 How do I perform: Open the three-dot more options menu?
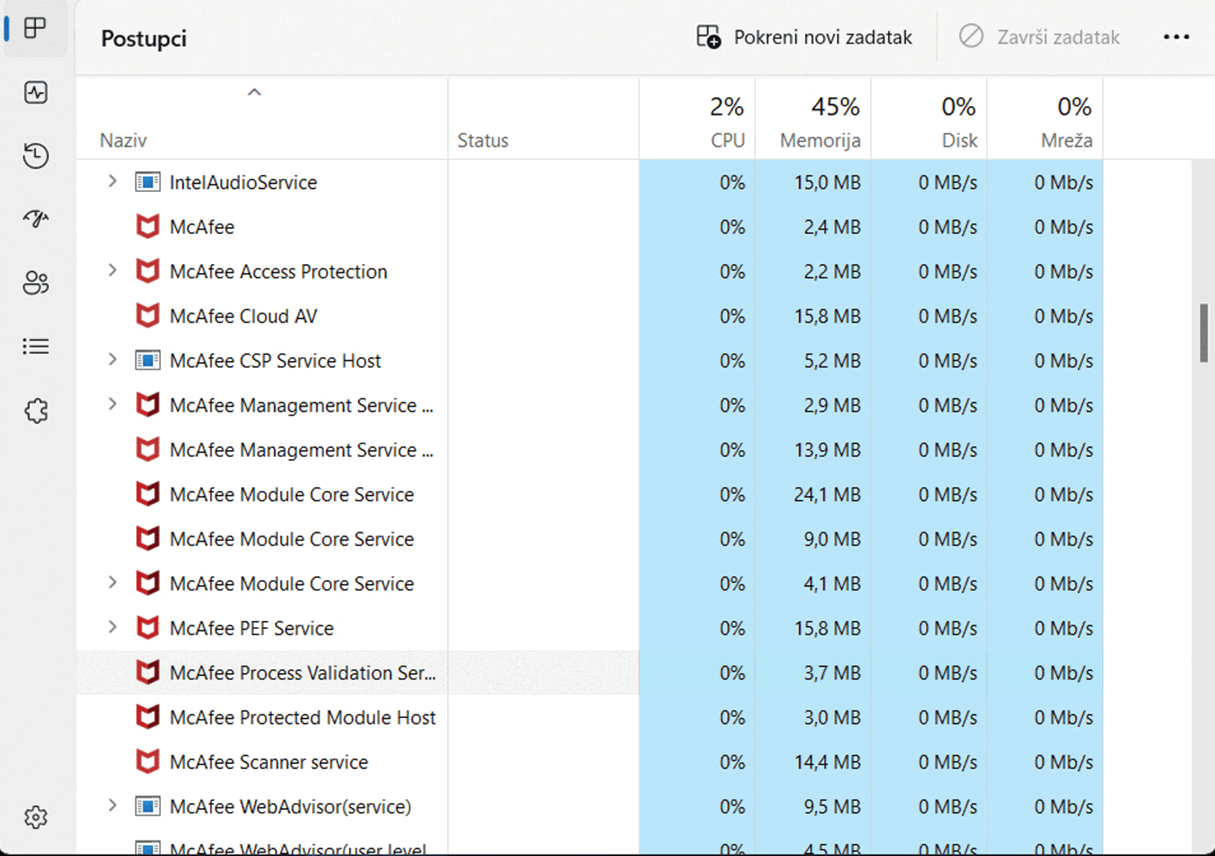coord(1176,38)
